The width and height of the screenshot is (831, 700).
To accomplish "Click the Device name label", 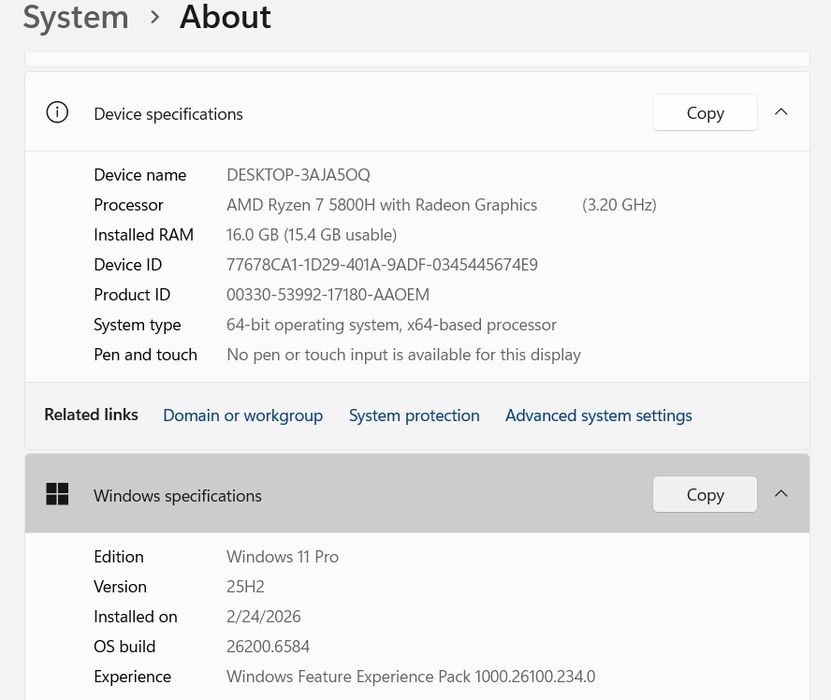I will [140, 175].
